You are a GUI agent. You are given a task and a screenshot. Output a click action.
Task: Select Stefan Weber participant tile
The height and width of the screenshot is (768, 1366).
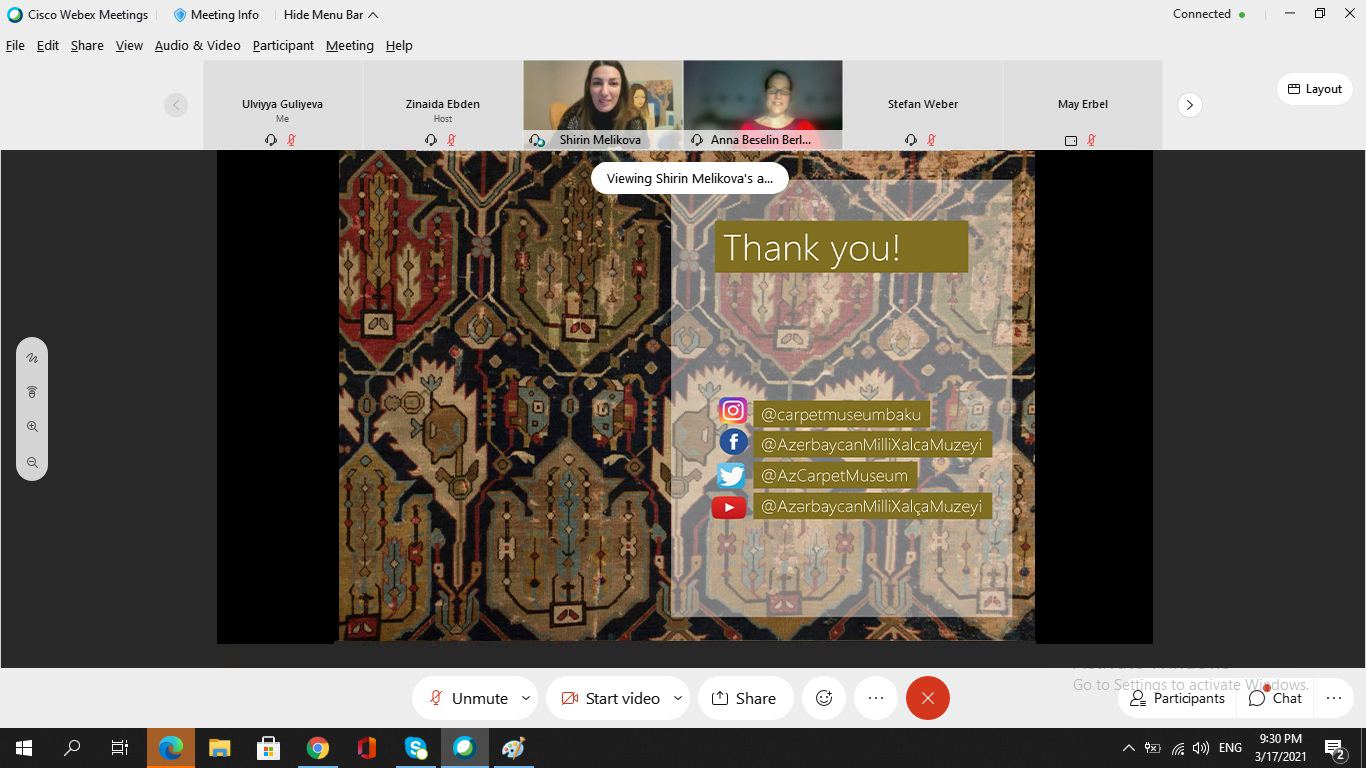[x=923, y=105]
